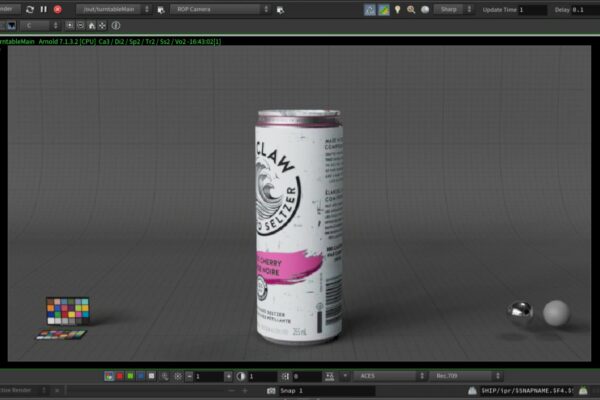Open the /out/turntableMain ROP path dropdown

pyautogui.click(x=113, y=9)
